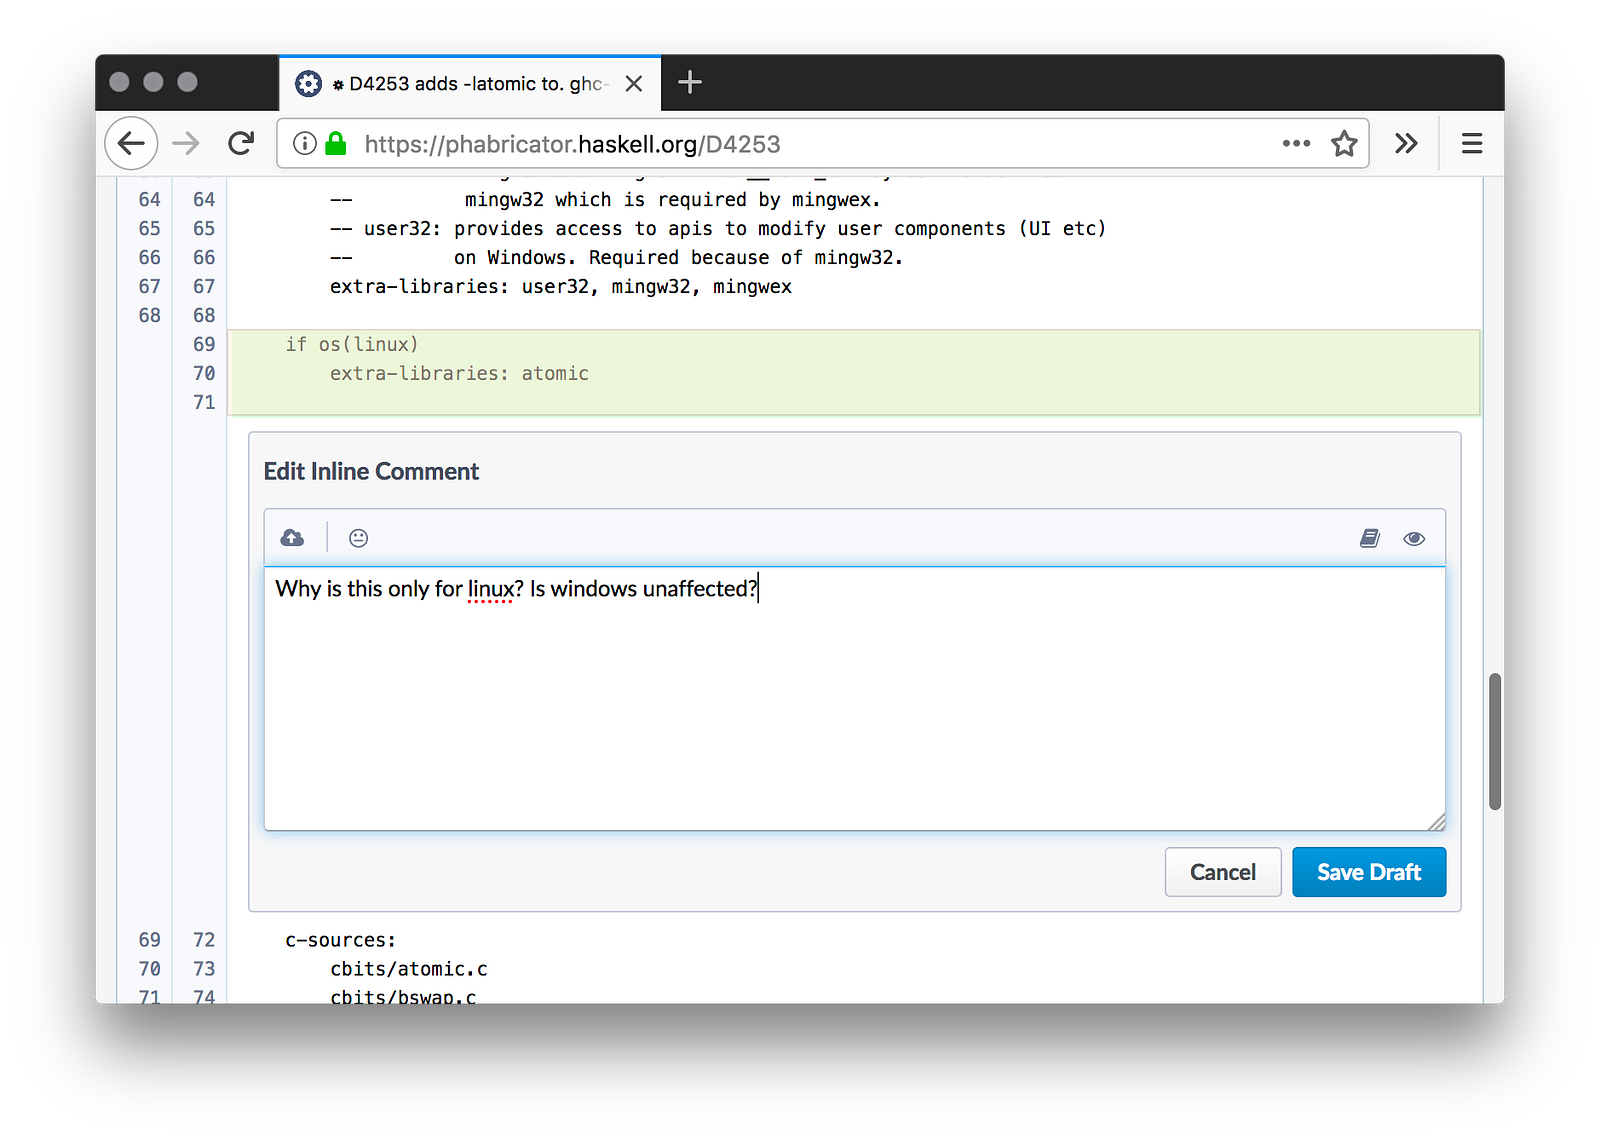Click the 'extra-libraries: atomic' added line

pos(459,373)
